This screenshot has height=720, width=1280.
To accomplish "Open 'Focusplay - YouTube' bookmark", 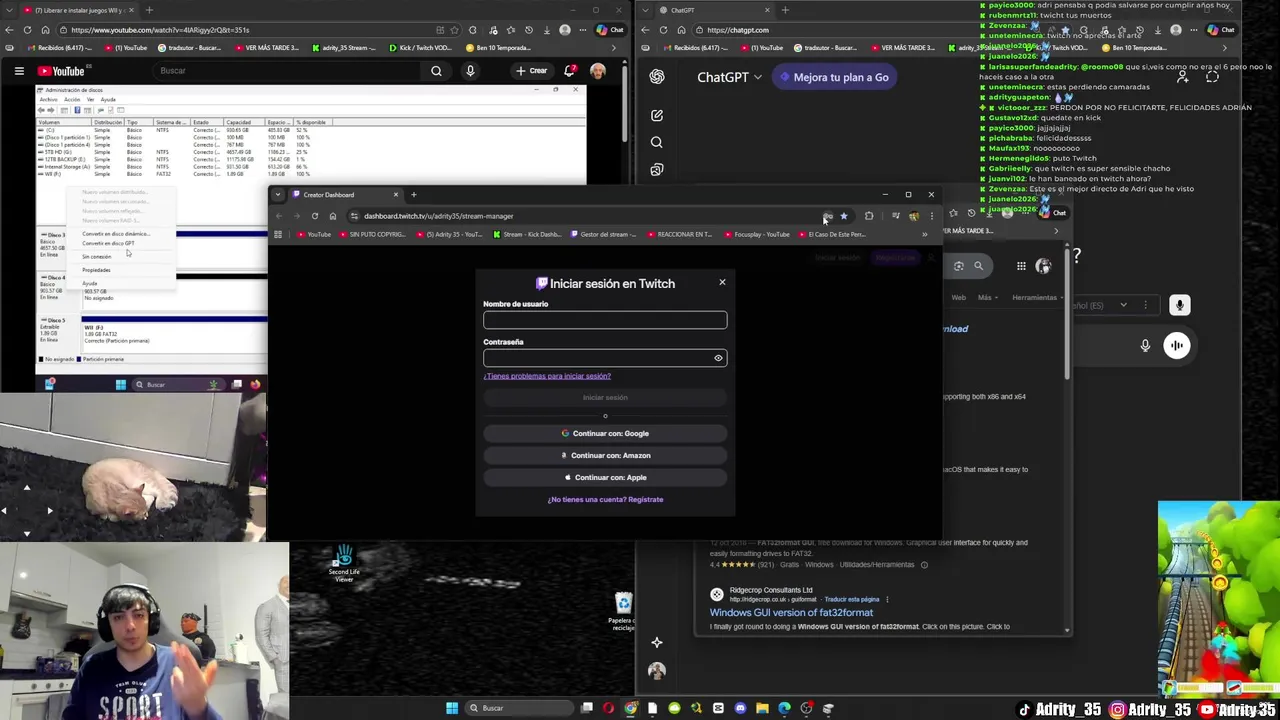I will 757,234.
